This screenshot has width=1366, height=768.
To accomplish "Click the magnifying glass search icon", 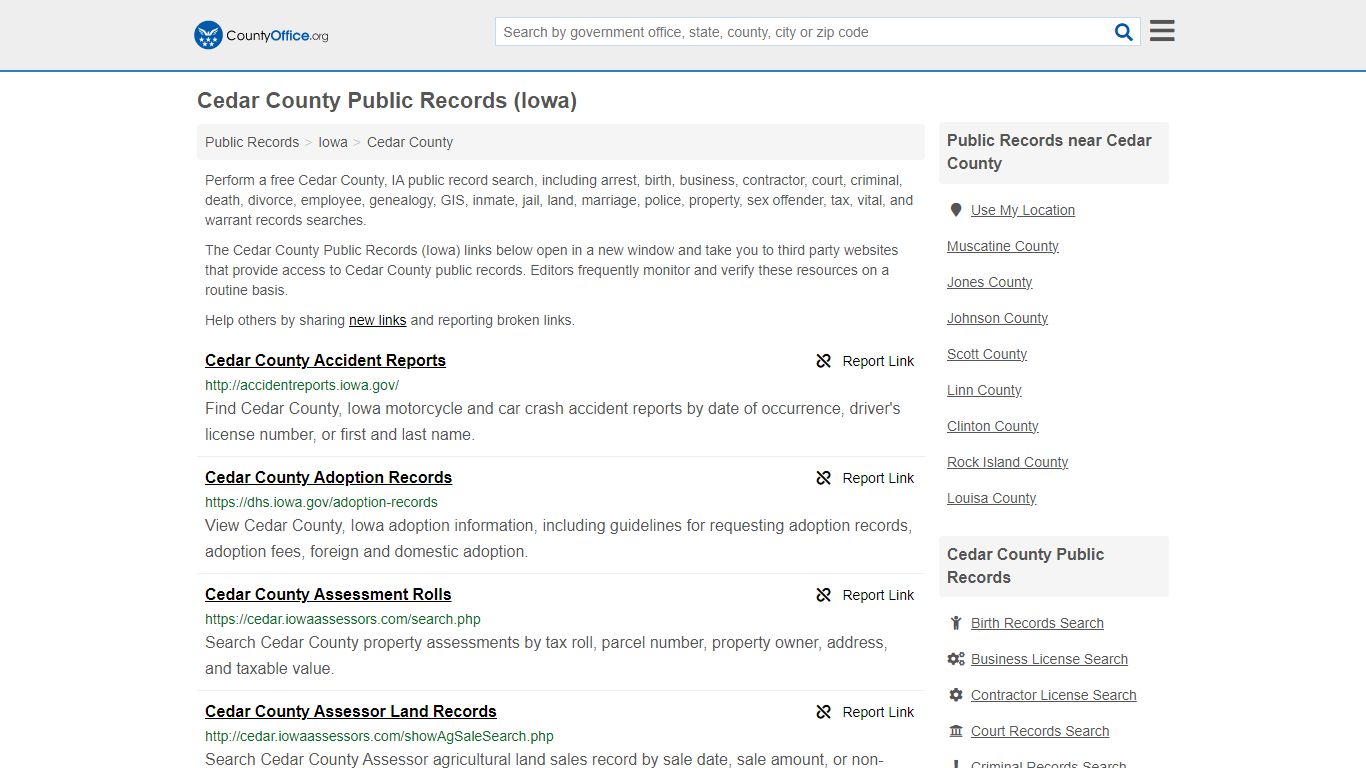I will tap(1124, 32).
